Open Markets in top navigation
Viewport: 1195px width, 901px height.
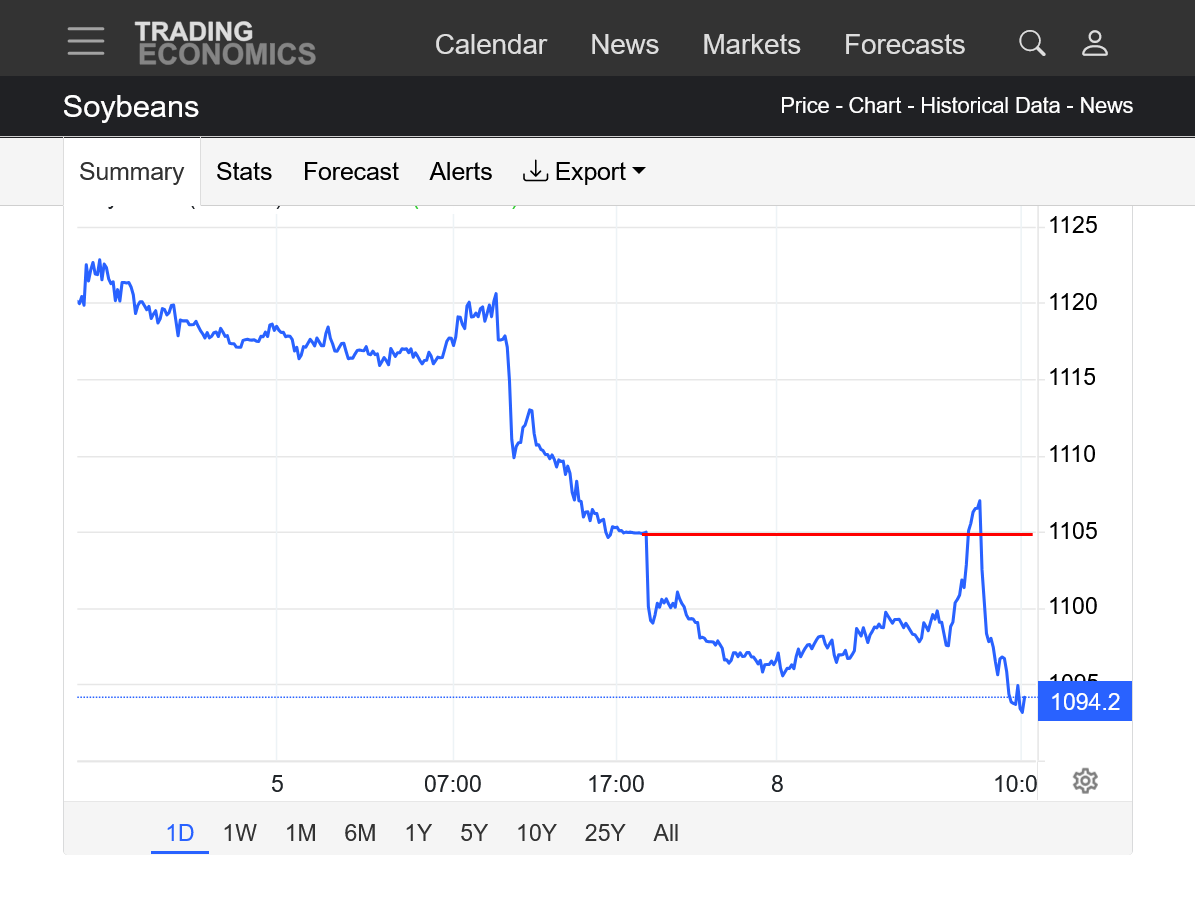click(751, 45)
